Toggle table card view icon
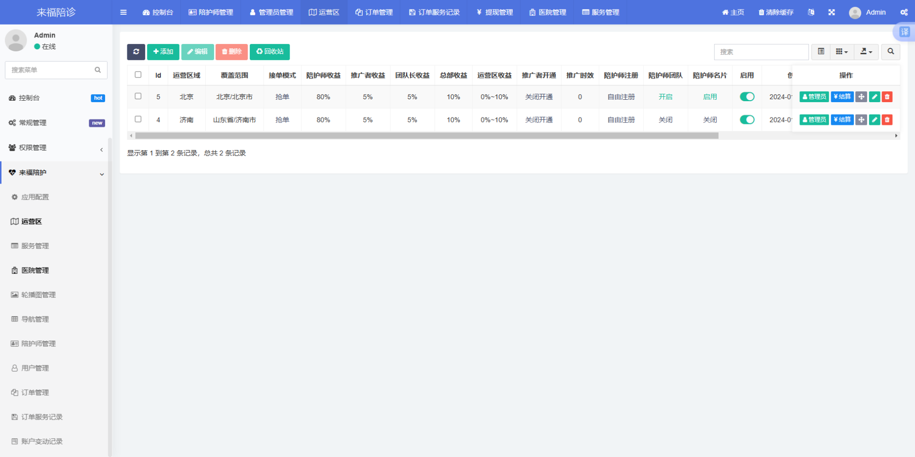 [x=821, y=51]
